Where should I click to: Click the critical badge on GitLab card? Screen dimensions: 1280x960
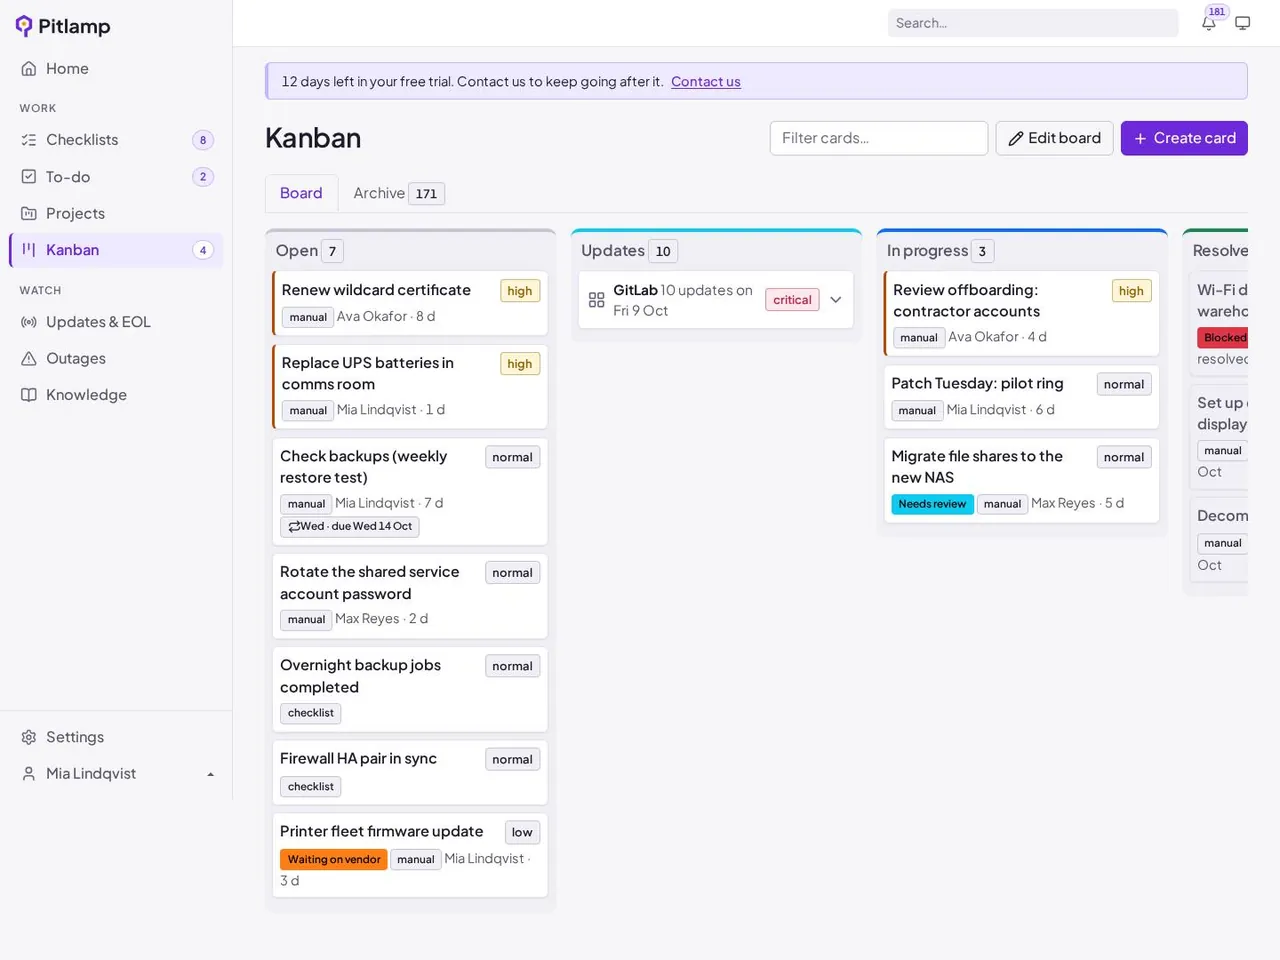(792, 300)
